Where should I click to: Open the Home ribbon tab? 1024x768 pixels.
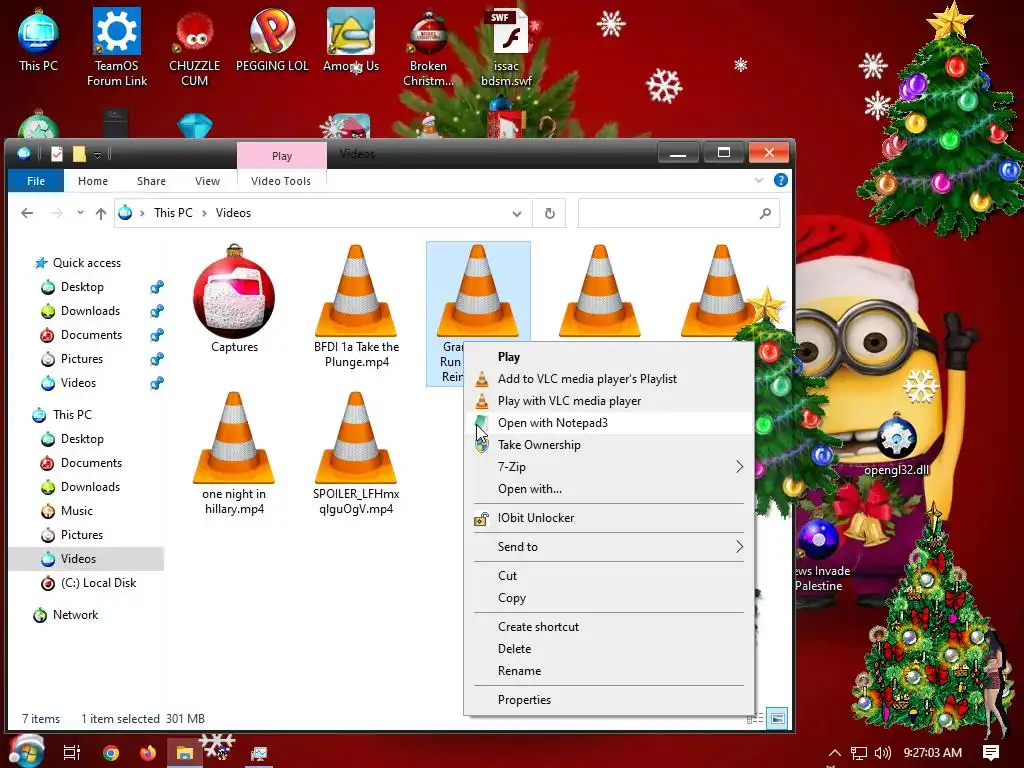tap(93, 181)
